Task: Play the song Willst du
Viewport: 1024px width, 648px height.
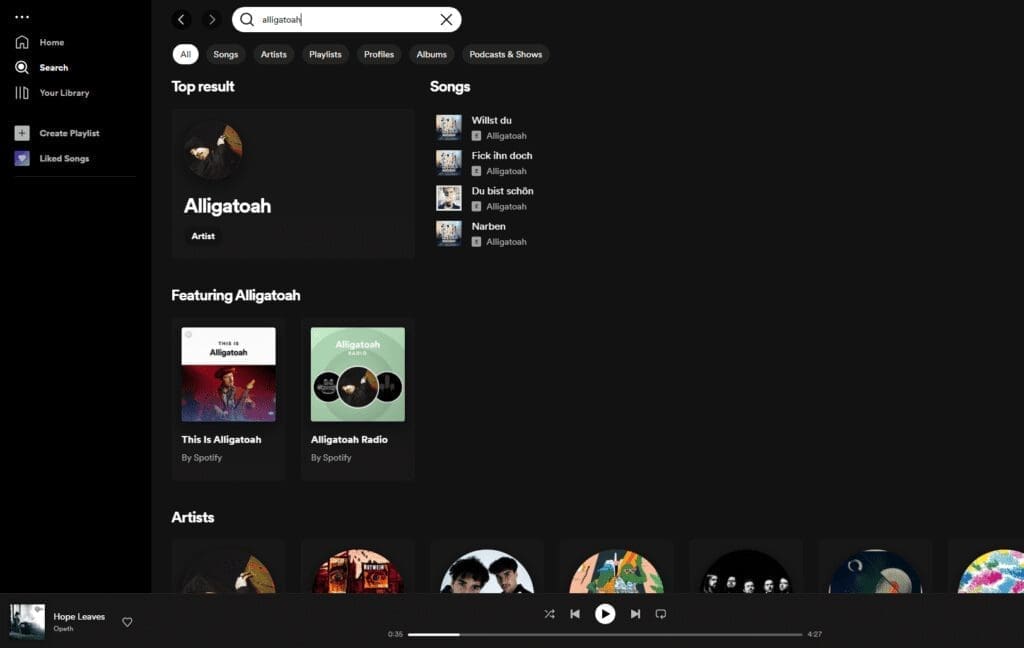Action: [x=492, y=120]
